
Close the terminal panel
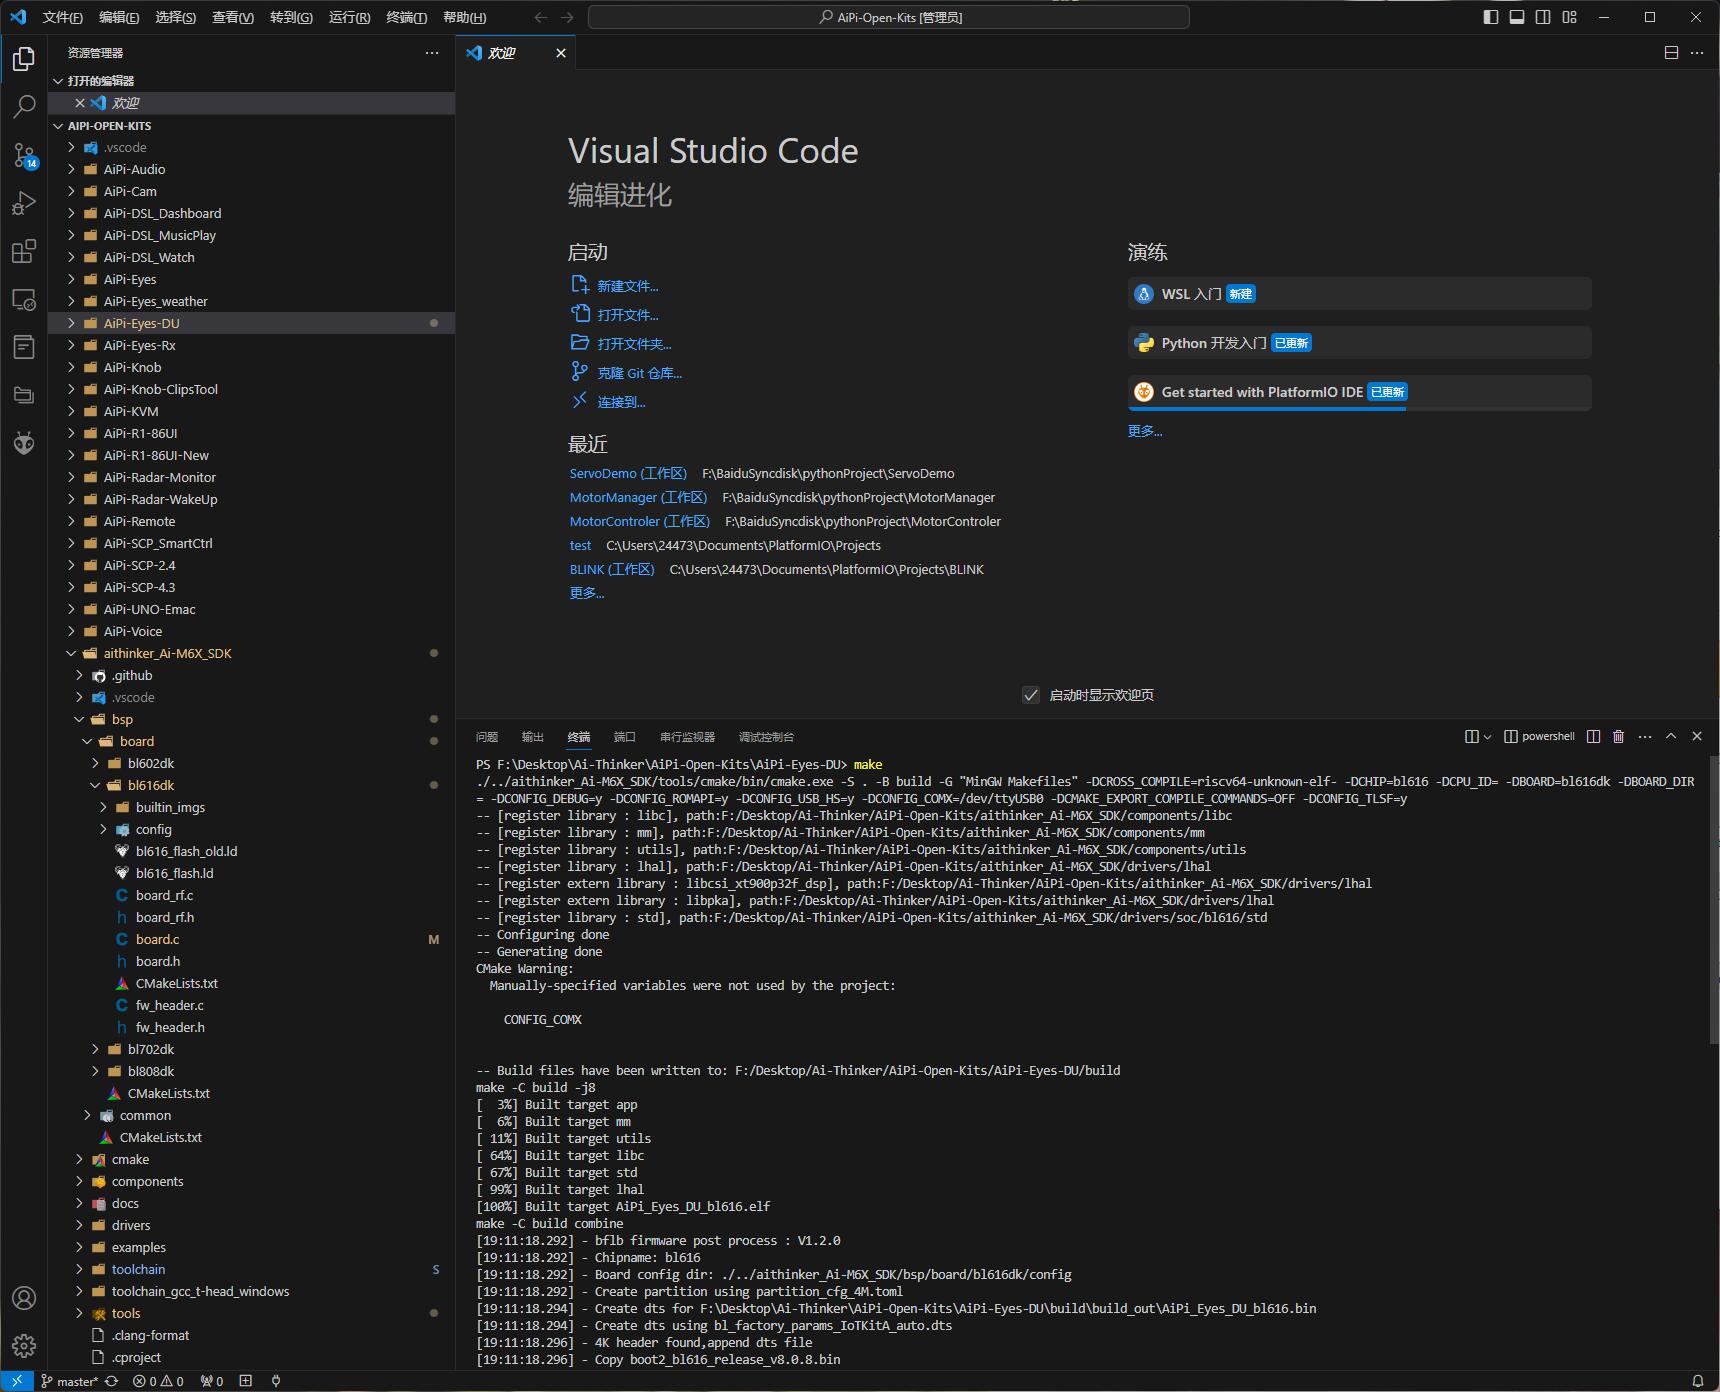tap(1697, 736)
